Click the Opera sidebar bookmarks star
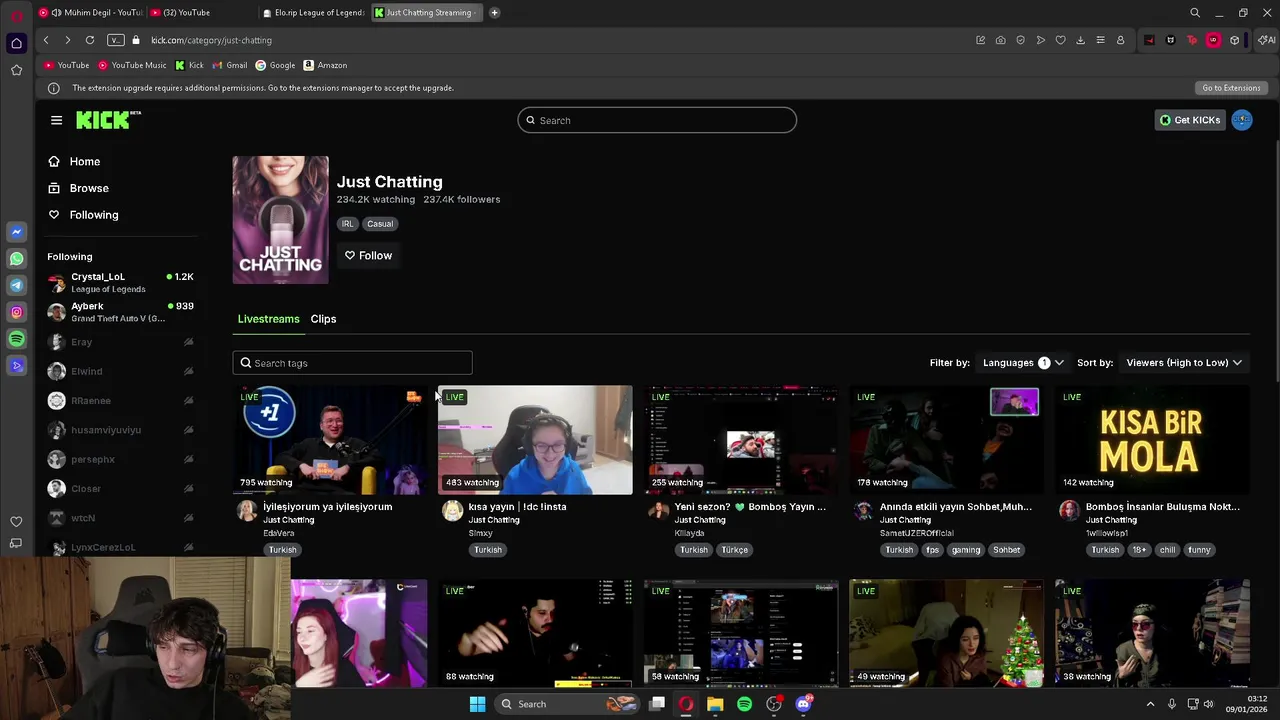The height and width of the screenshot is (720, 1280). pyautogui.click(x=16, y=70)
